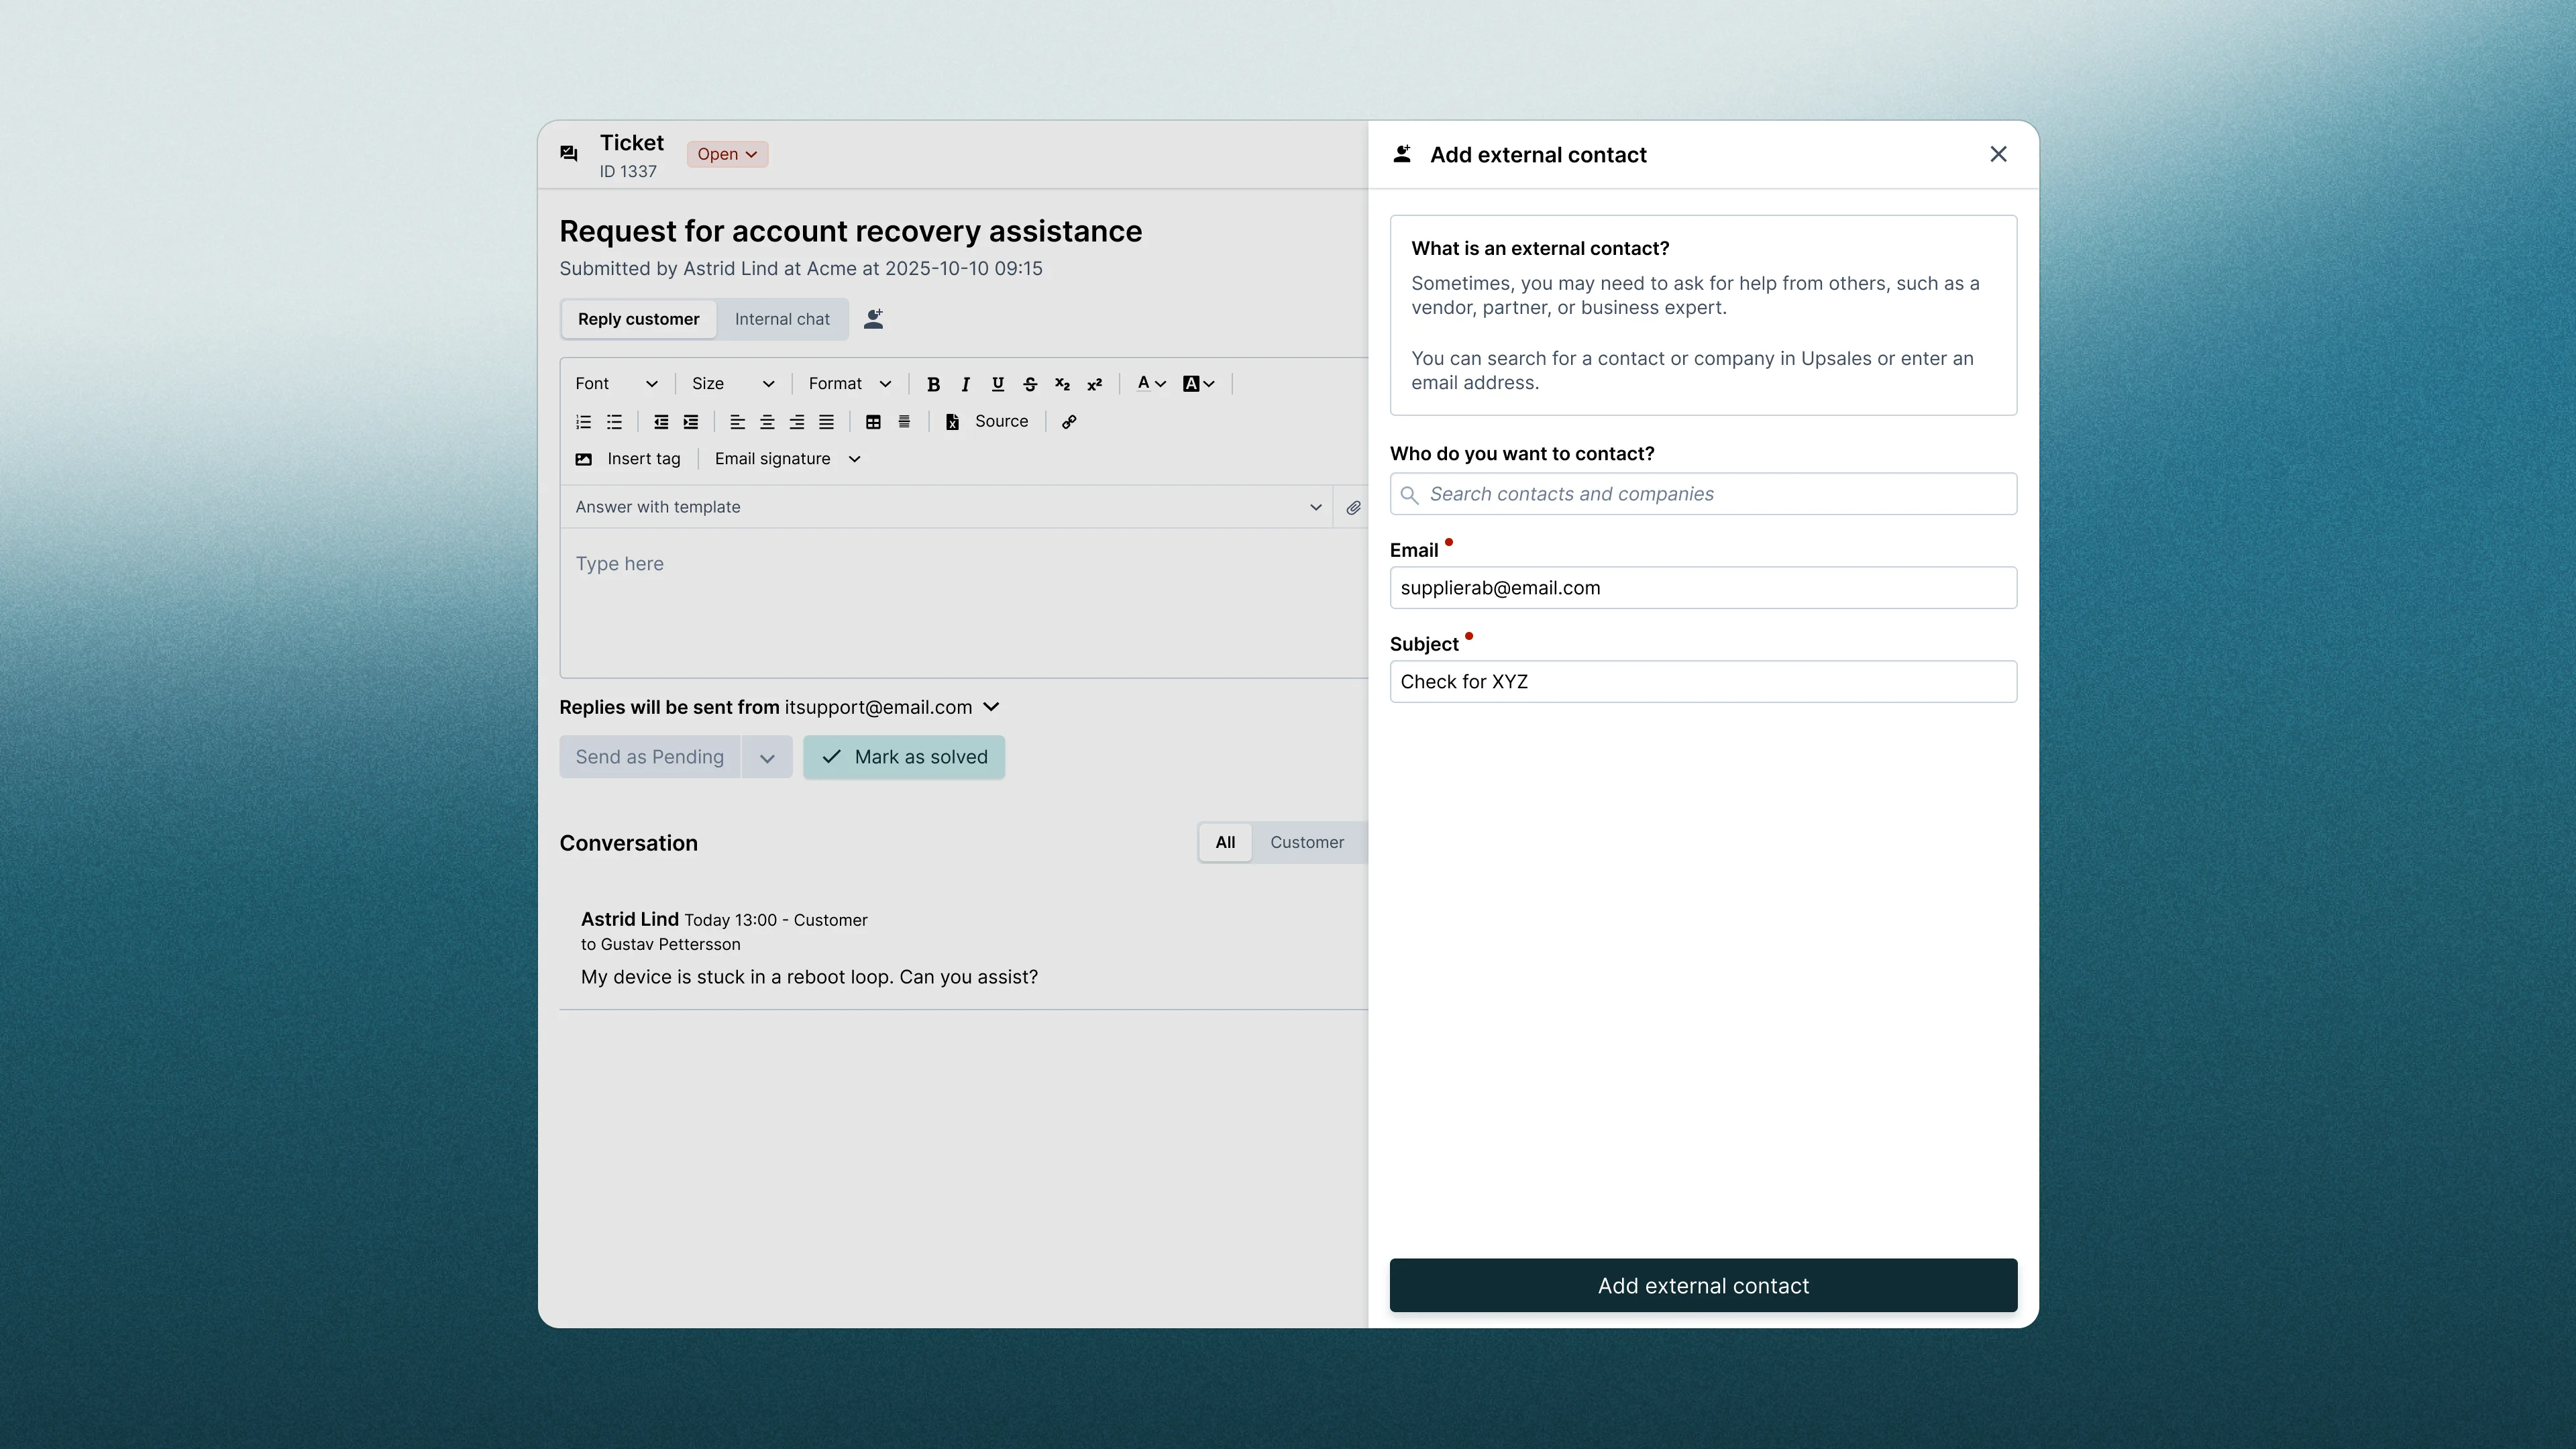
Task: Click the Subject input field
Action: (x=1703, y=682)
